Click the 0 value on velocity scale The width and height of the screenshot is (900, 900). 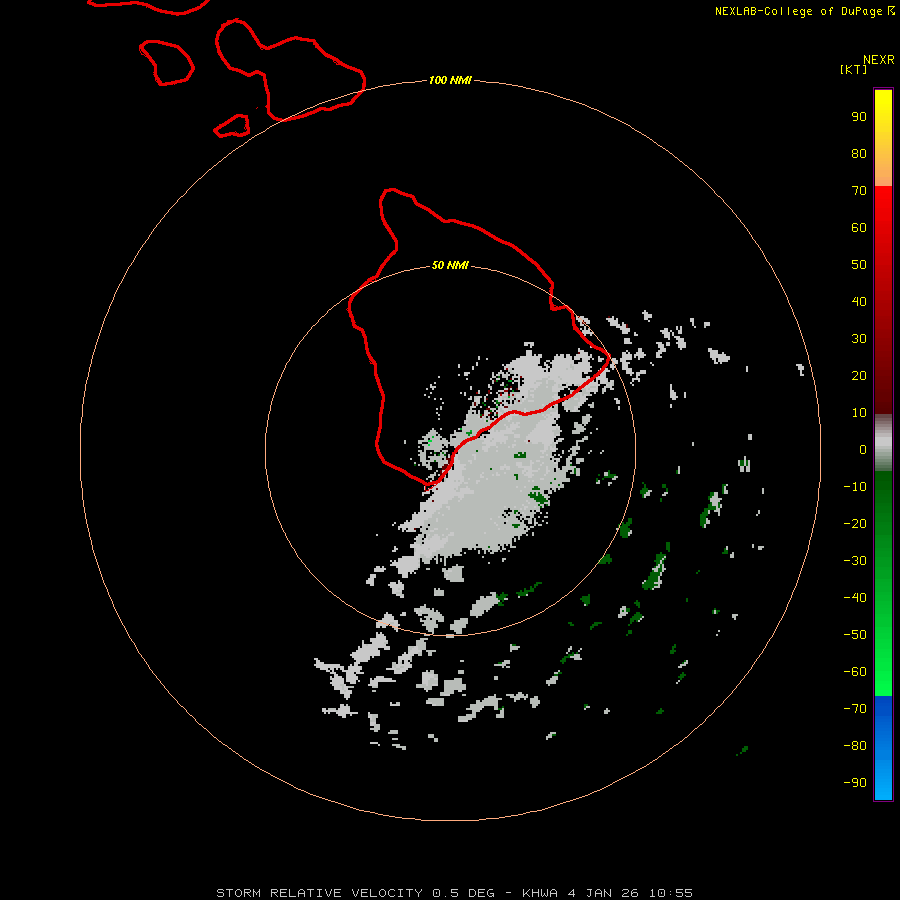[x=863, y=449]
